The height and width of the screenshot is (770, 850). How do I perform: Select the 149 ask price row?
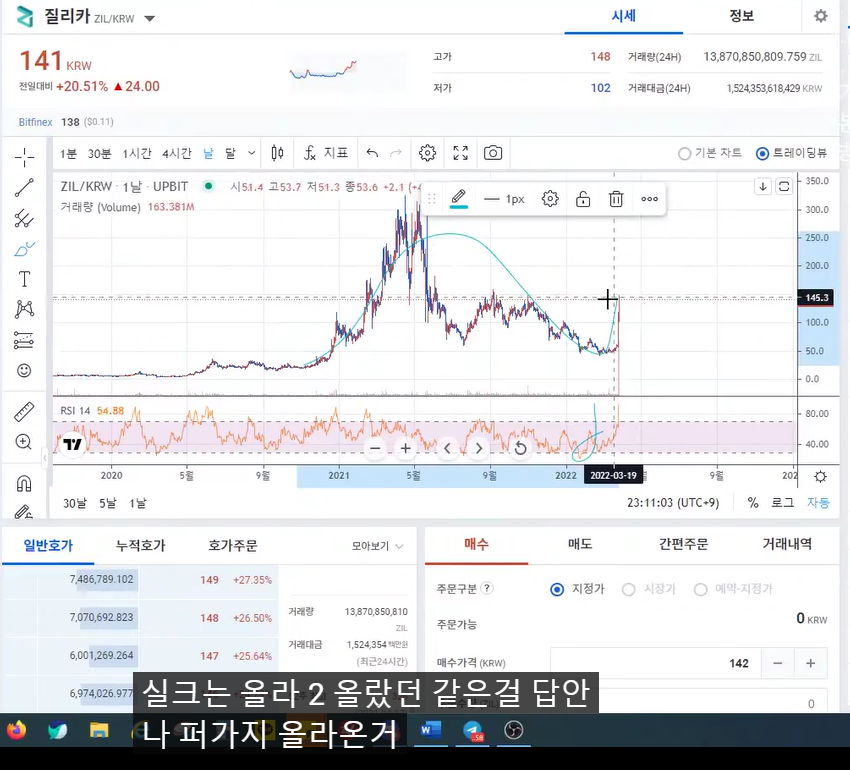[x=141, y=580]
